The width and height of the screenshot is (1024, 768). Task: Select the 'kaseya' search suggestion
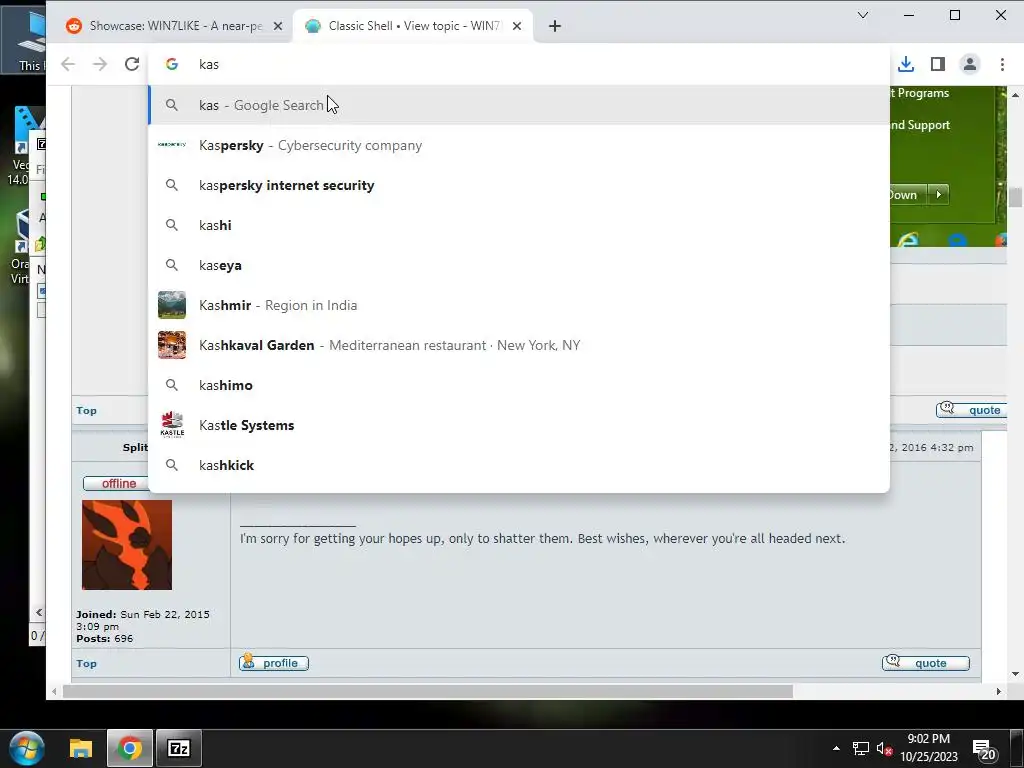point(519,265)
